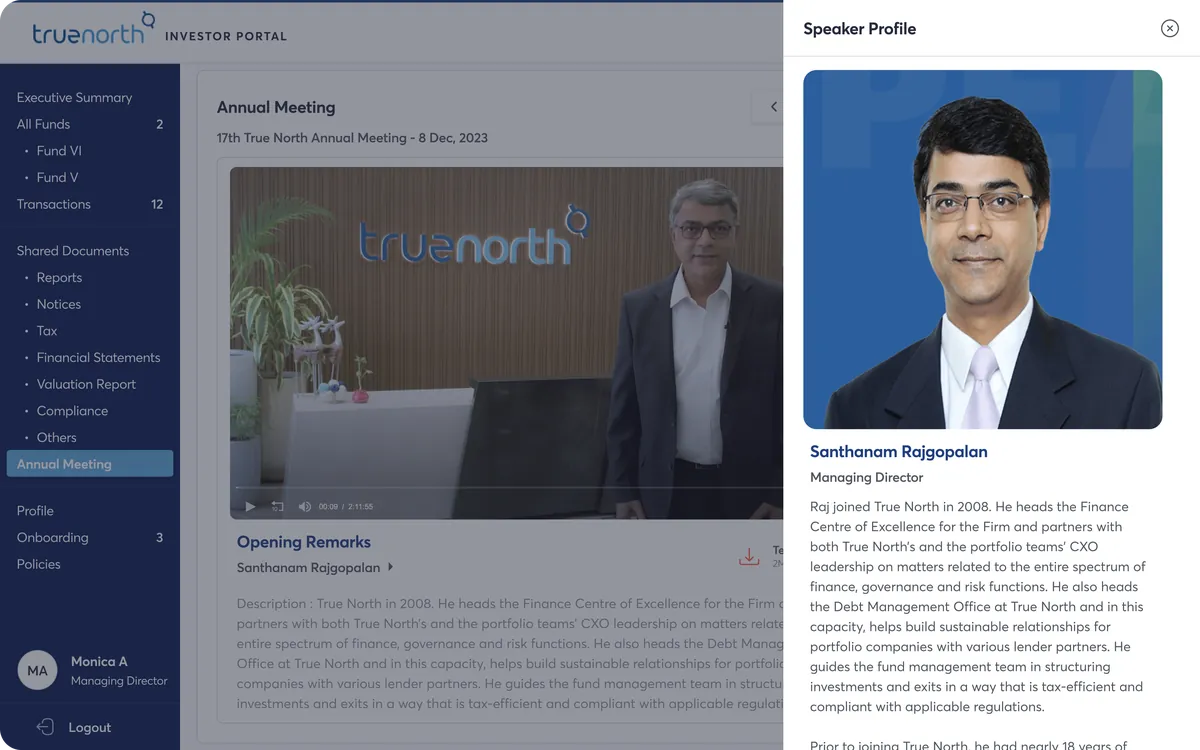
Task: Open Onboarding in sidebar
Action: (x=52, y=537)
